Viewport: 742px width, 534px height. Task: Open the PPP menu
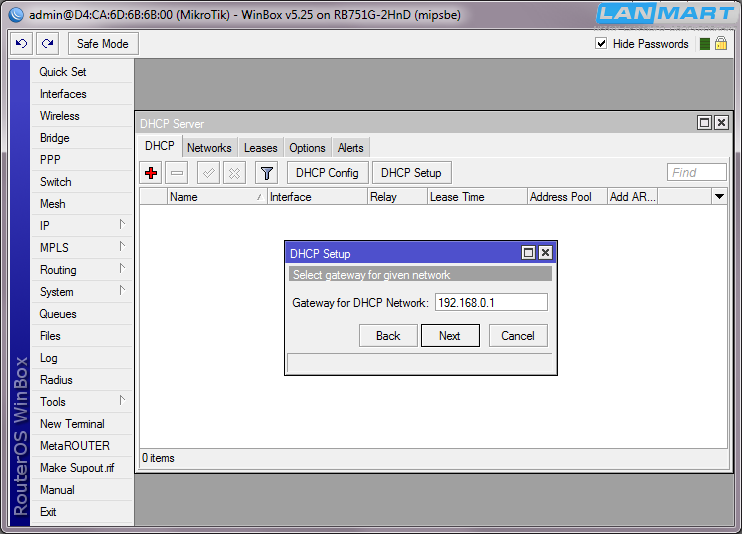(81, 160)
